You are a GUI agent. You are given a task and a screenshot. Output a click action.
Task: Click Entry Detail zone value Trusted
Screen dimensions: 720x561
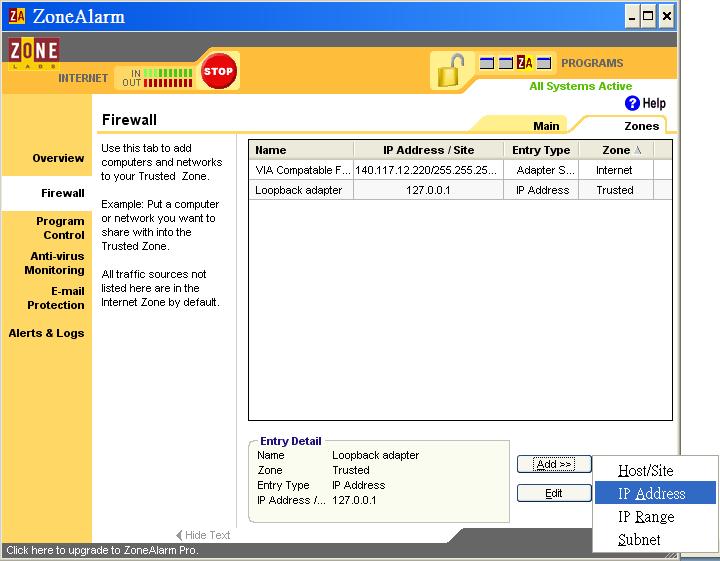351,470
